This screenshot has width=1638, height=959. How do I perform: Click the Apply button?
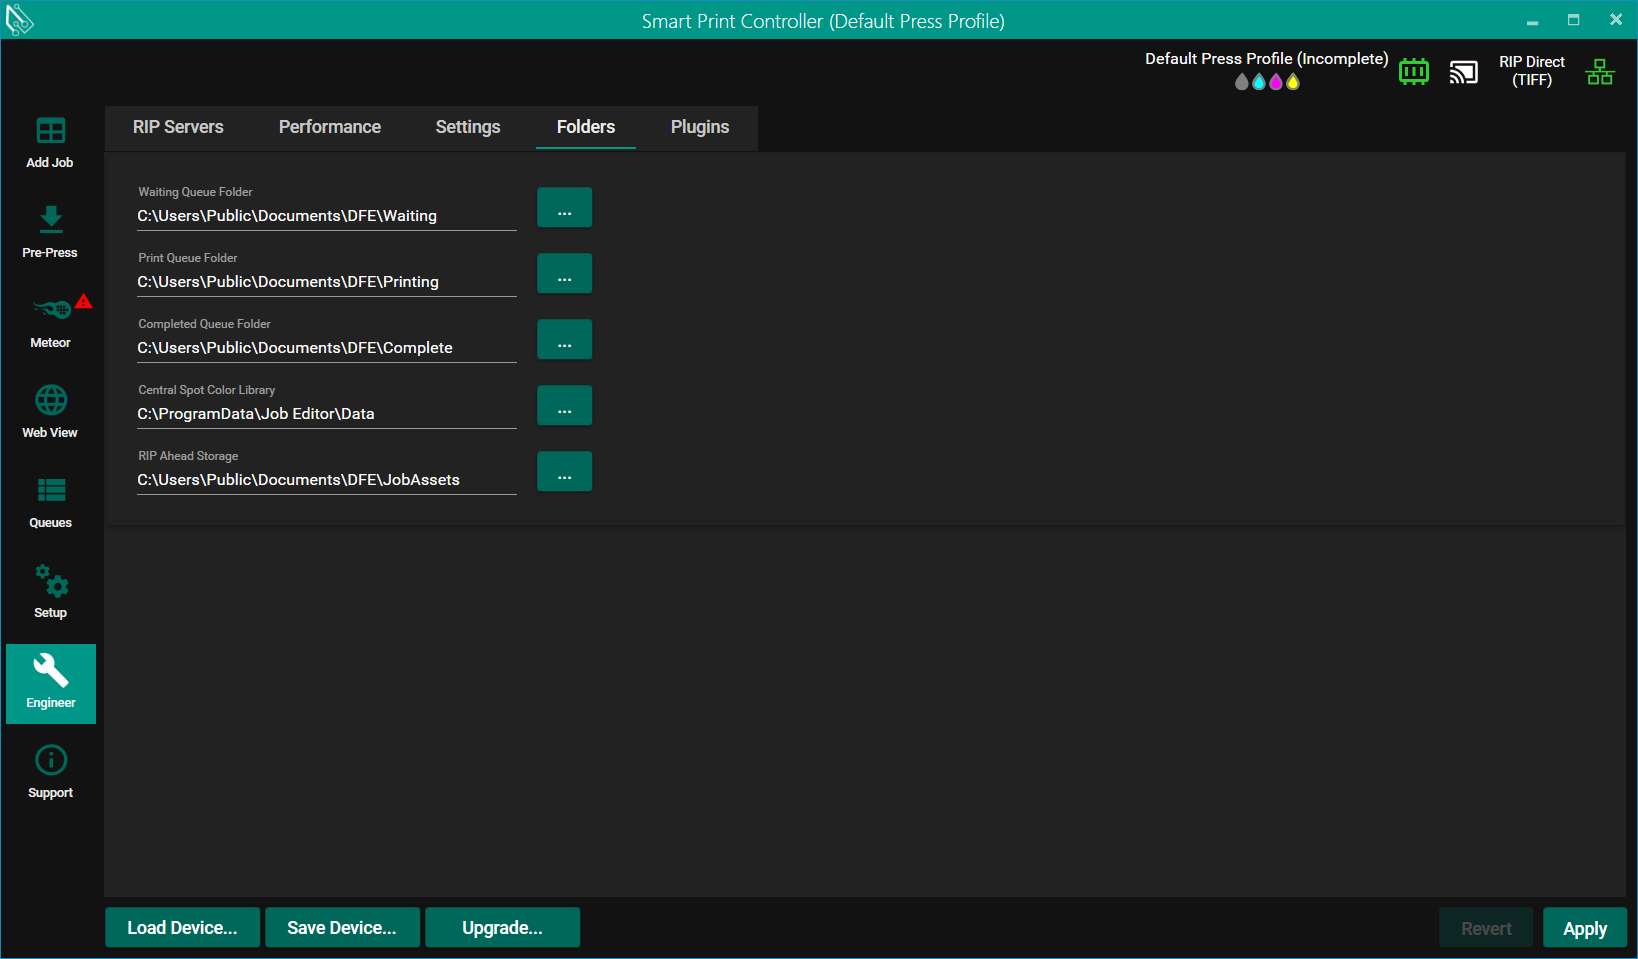point(1584,928)
